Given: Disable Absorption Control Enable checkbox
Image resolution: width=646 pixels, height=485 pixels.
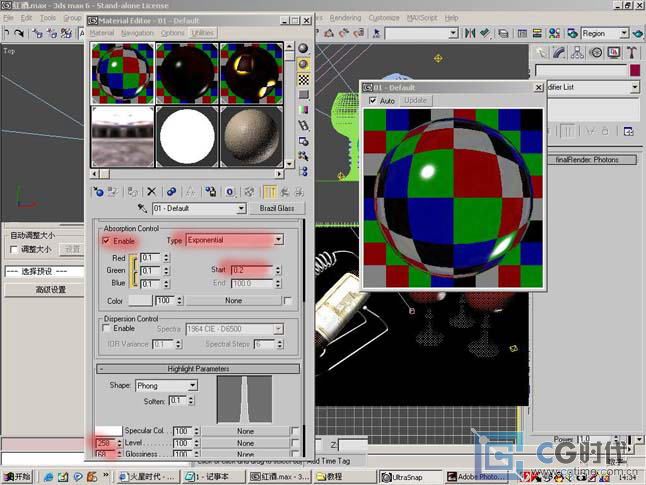Looking at the screenshot, I should pyautogui.click(x=107, y=241).
